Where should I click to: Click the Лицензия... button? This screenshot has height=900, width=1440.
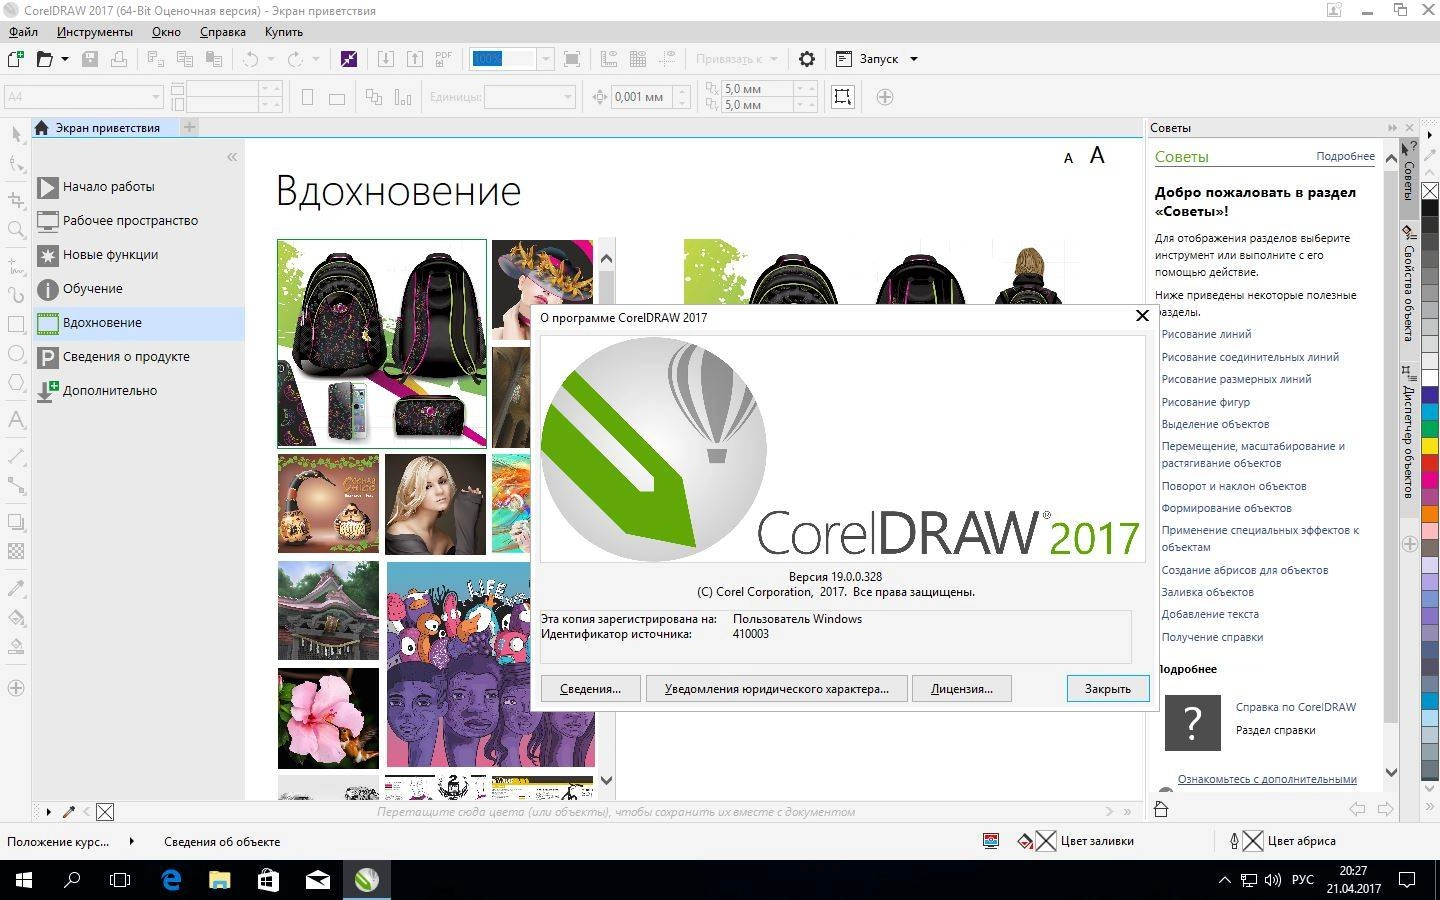pyautogui.click(x=961, y=689)
